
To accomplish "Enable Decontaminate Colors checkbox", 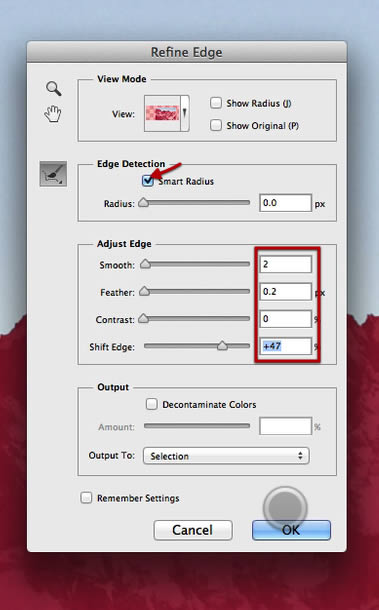I will [x=151, y=404].
